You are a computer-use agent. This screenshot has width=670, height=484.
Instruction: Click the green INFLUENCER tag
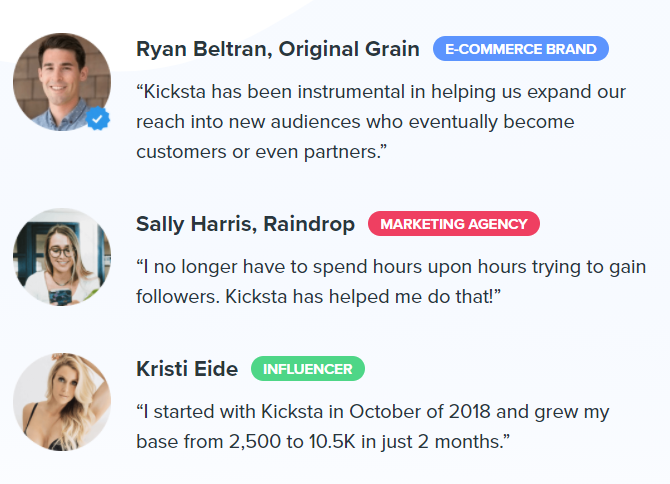(307, 369)
